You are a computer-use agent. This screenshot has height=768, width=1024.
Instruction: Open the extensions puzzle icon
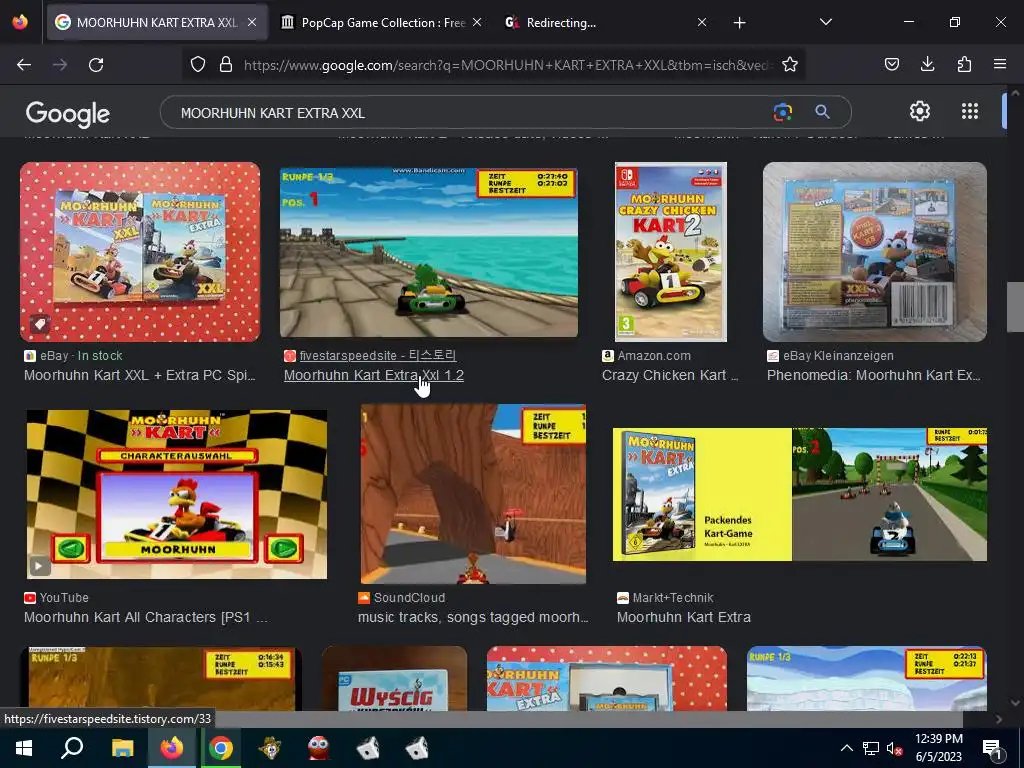[964, 64]
